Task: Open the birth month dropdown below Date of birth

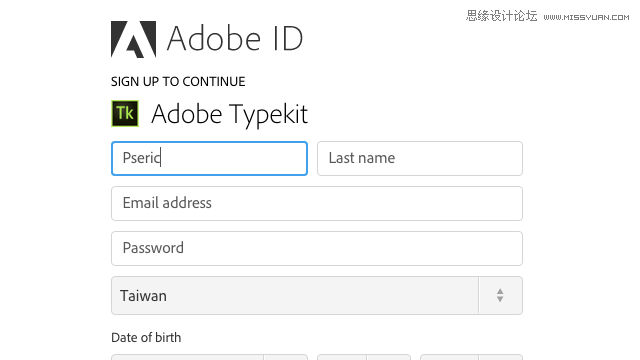Action: pyautogui.click(x=209, y=357)
